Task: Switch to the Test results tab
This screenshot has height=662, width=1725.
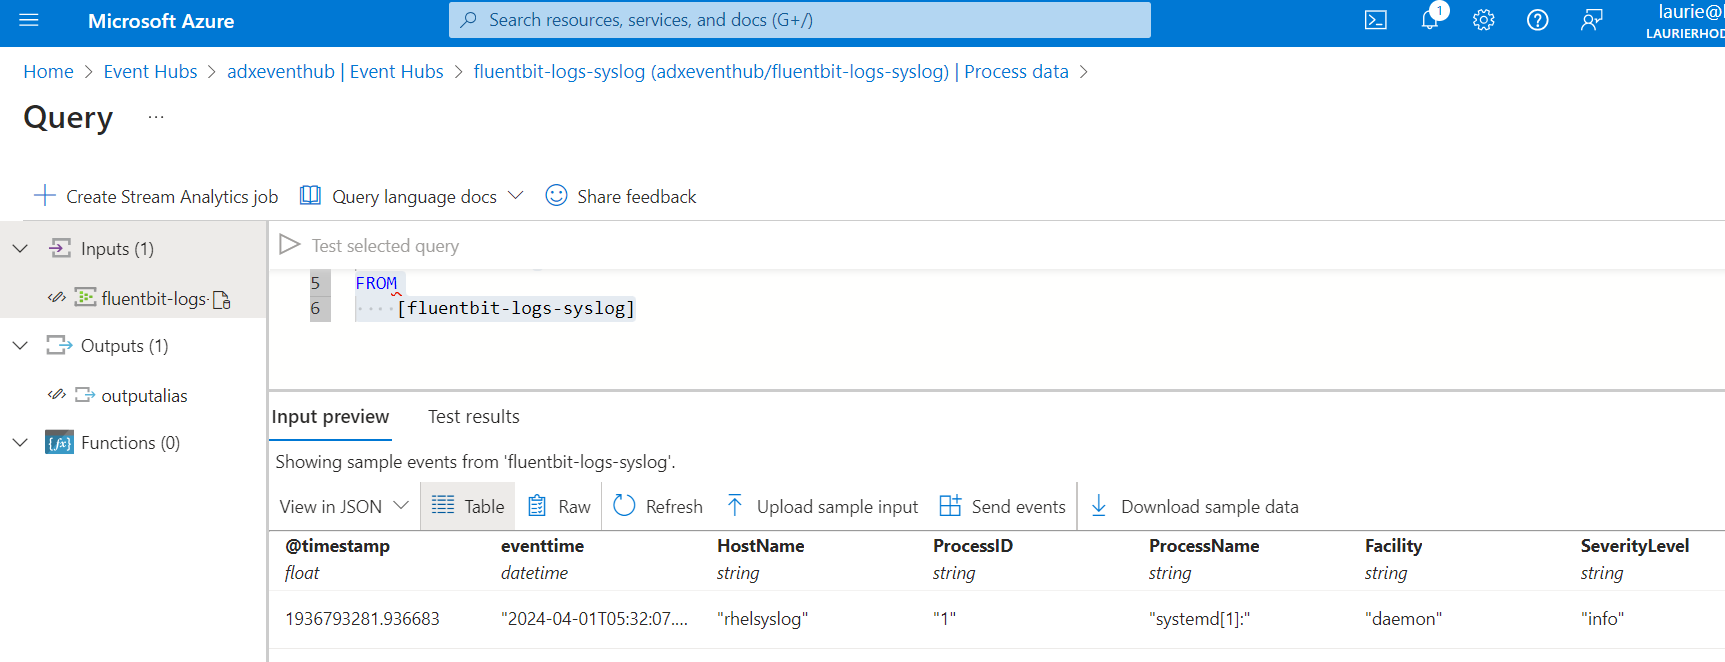Action: click(474, 417)
